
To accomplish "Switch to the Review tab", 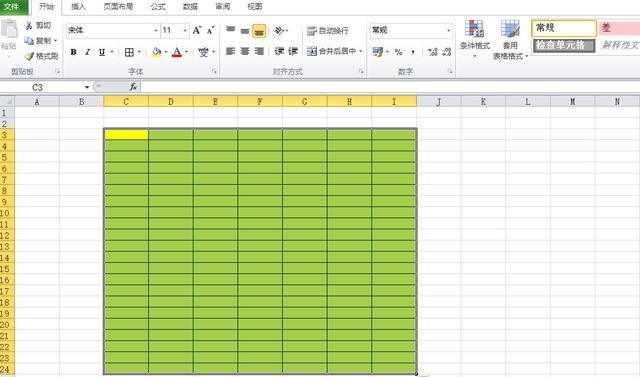I will click(x=222, y=7).
